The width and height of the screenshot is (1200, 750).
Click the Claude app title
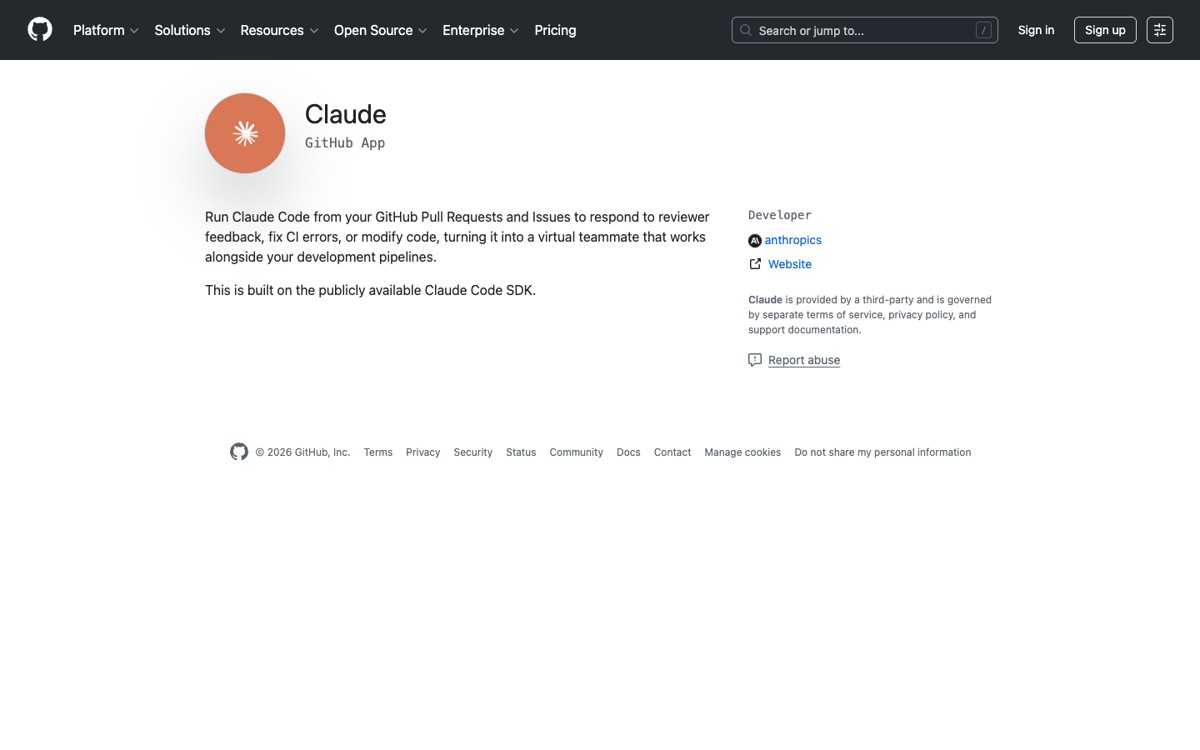pyautogui.click(x=345, y=114)
